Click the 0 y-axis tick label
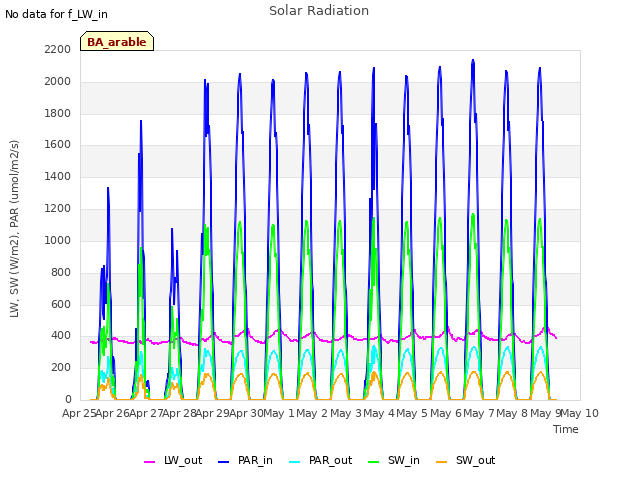Image resolution: width=640 pixels, height=480 pixels. point(68,399)
